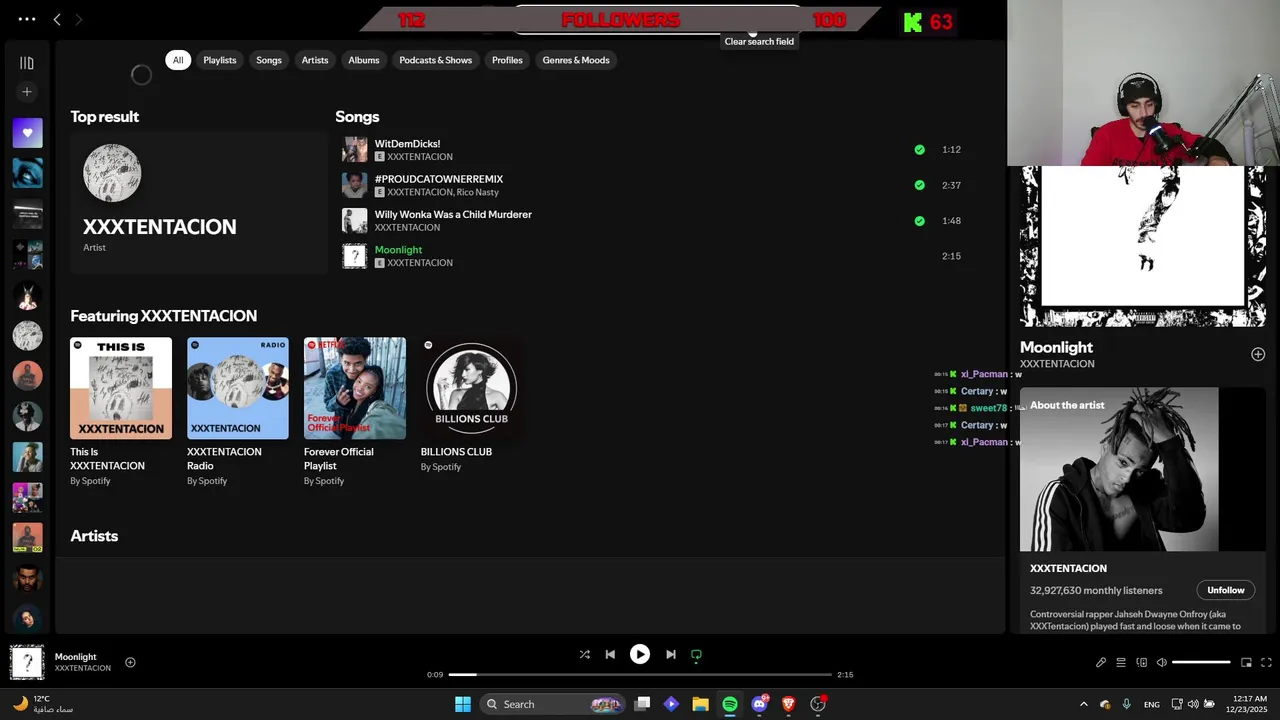Select the WitDemDicks! song row
This screenshot has width=1280, height=720.
click(x=650, y=150)
